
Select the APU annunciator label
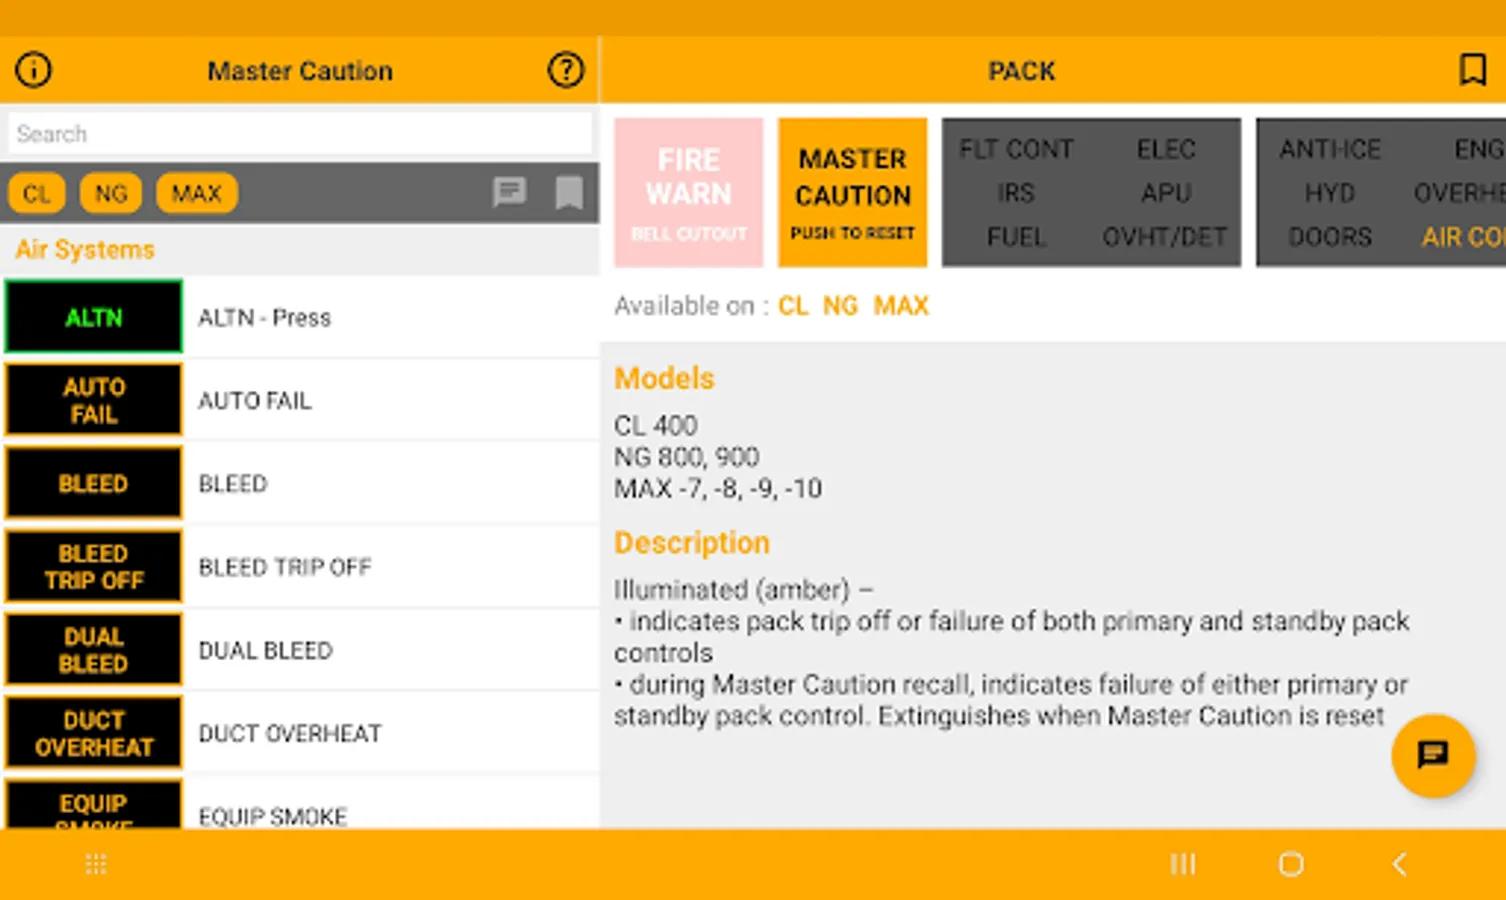point(1166,193)
